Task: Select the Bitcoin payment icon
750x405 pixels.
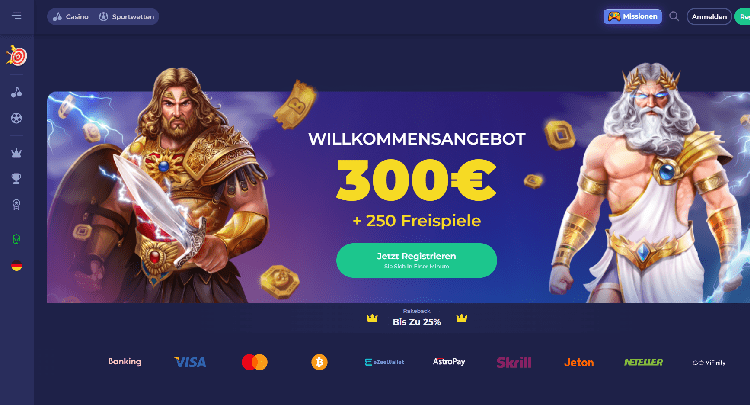Action: pyautogui.click(x=320, y=362)
